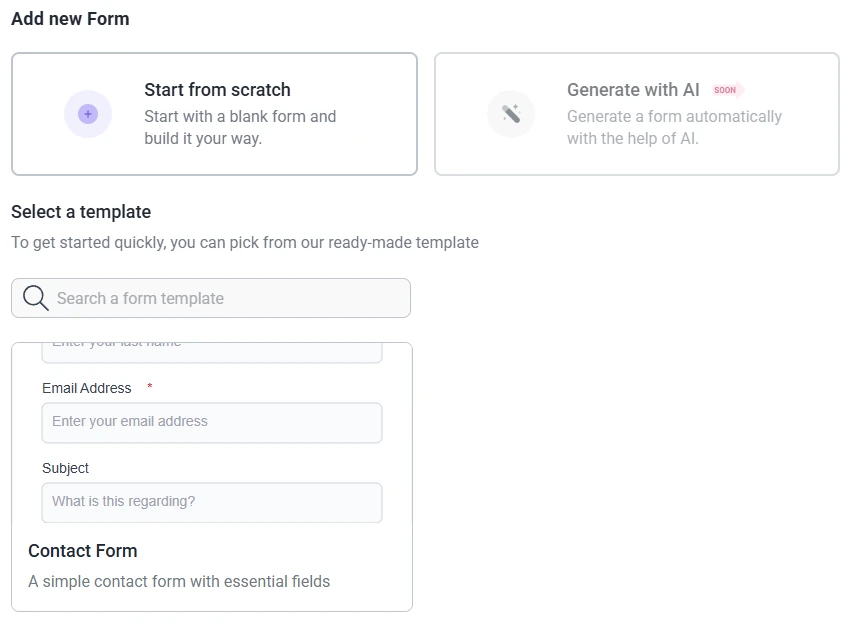Click the Generate a form automatically description text
This screenshot has height=625, width=853.
tap(674, 127)
